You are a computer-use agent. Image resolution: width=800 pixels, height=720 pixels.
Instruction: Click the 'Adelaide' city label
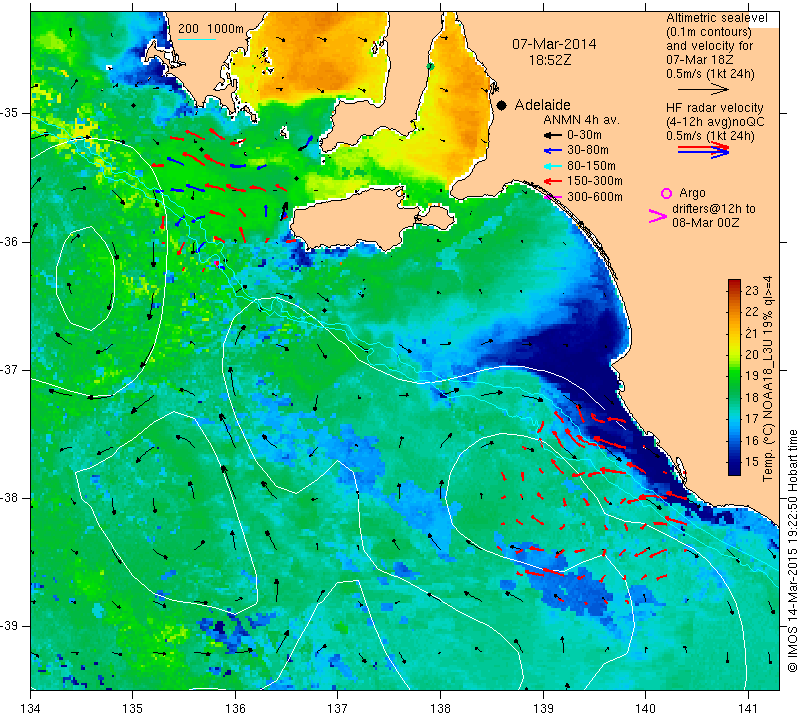pyautogui.click(x=542, y=105)
